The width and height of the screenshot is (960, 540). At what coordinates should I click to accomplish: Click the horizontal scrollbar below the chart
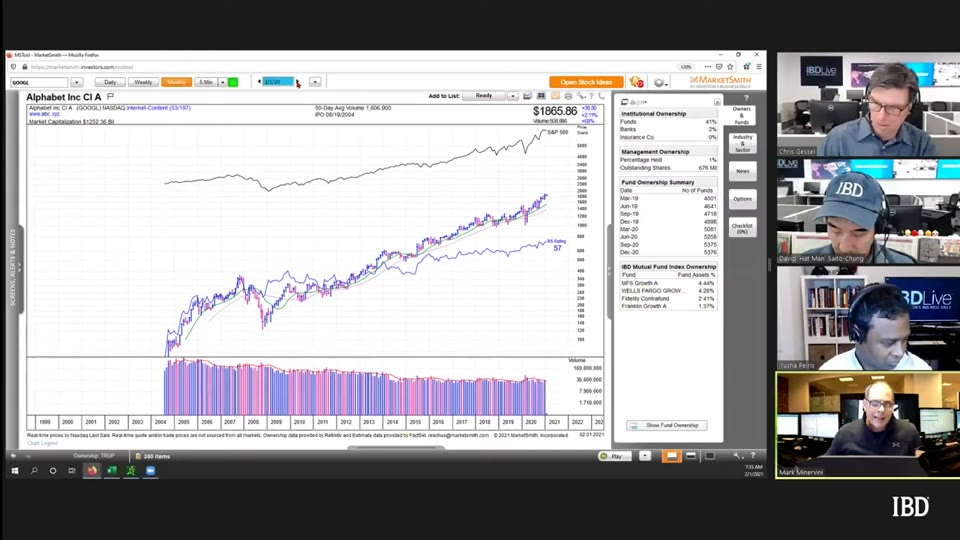[x=396, y=448]
